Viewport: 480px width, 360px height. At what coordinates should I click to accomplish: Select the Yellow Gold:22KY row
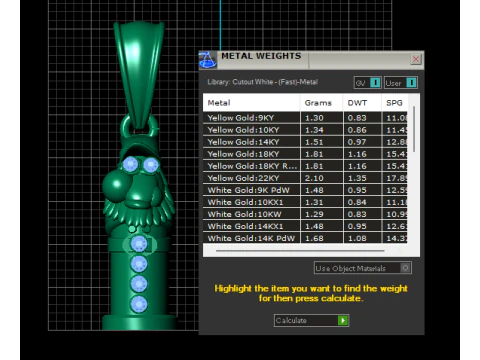305,178
